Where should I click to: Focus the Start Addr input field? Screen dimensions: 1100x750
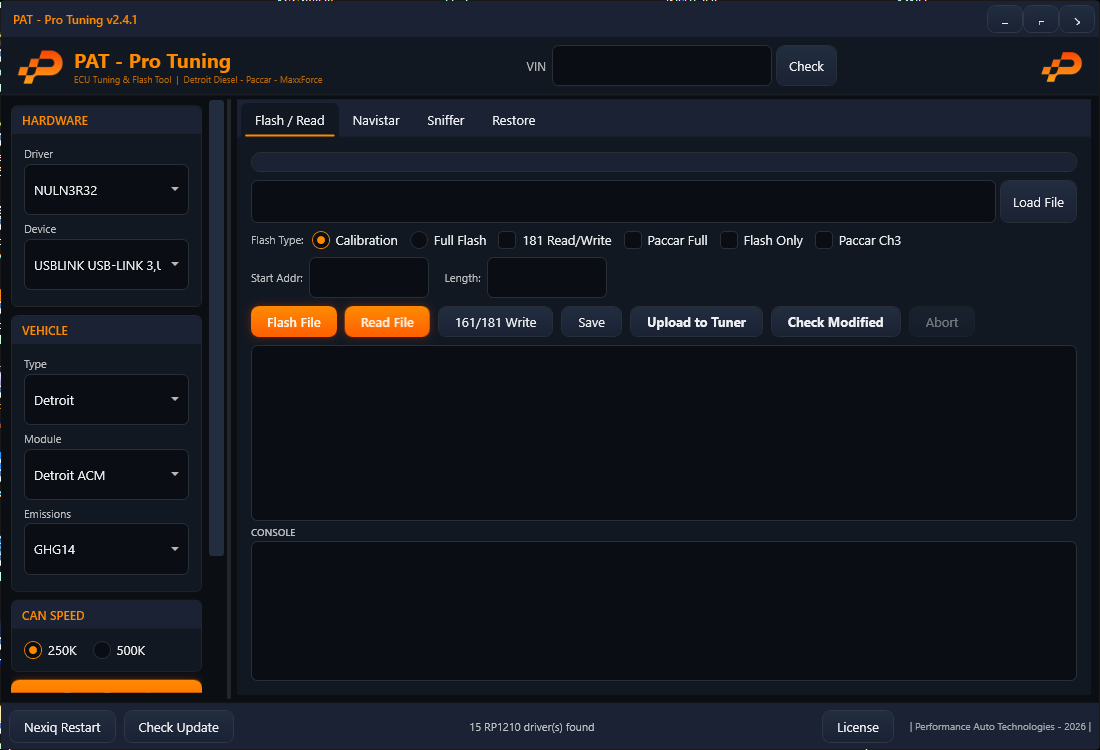click(369, 278)
